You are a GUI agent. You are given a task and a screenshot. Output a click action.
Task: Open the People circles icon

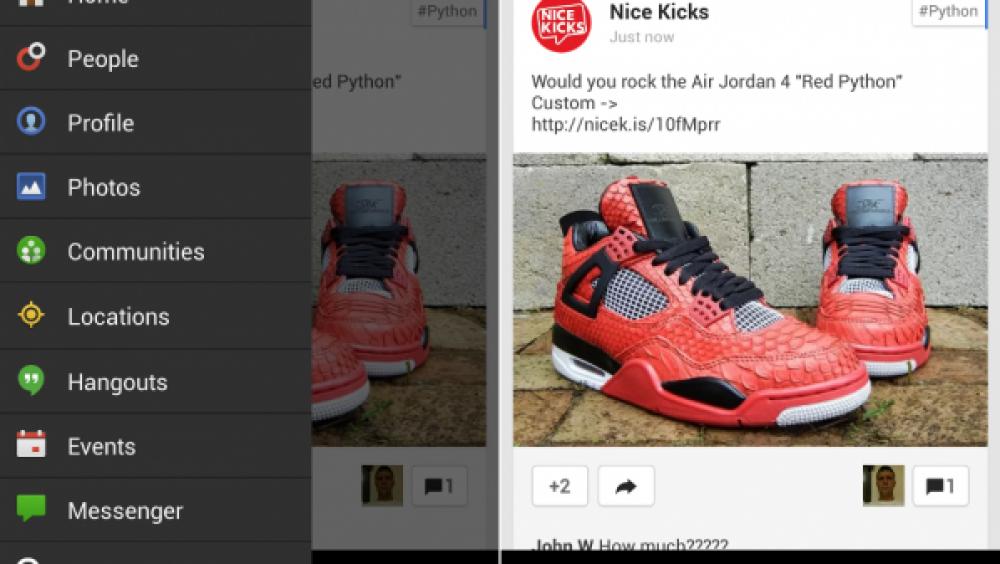point(31,57)
